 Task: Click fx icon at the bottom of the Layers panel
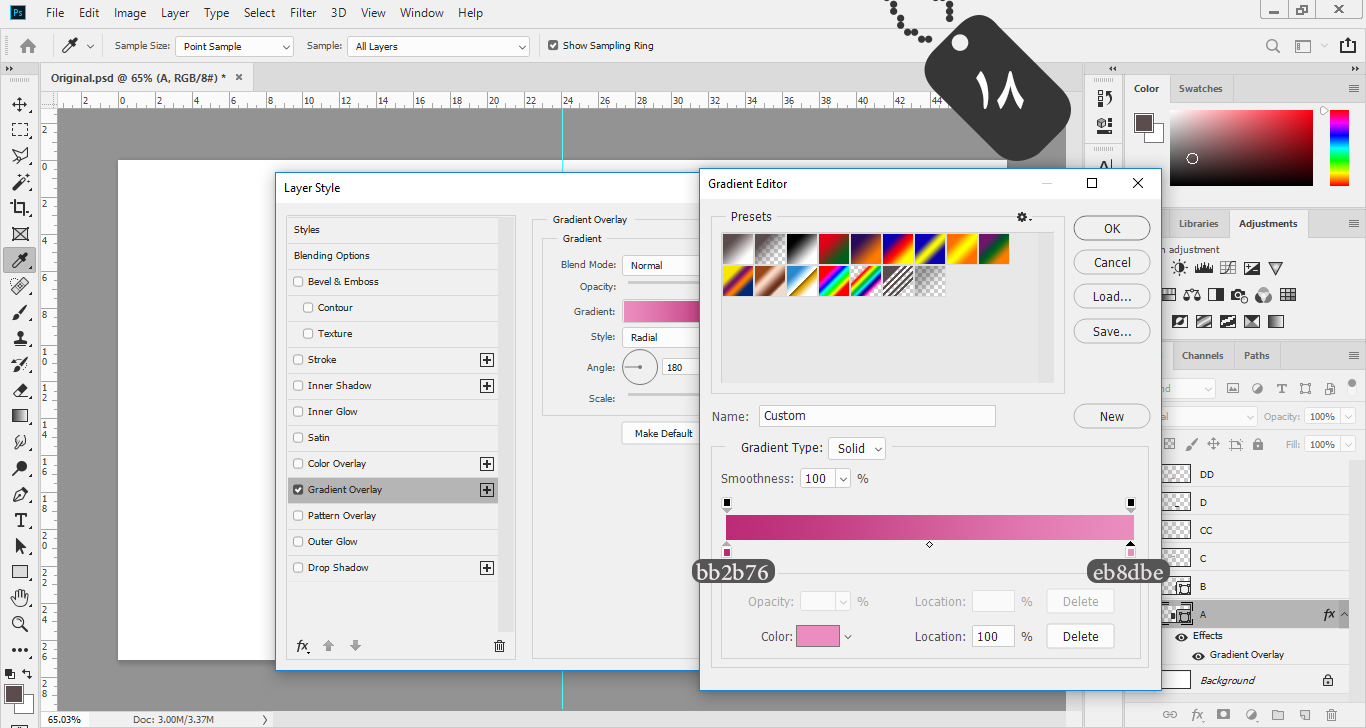tap(1197, 715)
